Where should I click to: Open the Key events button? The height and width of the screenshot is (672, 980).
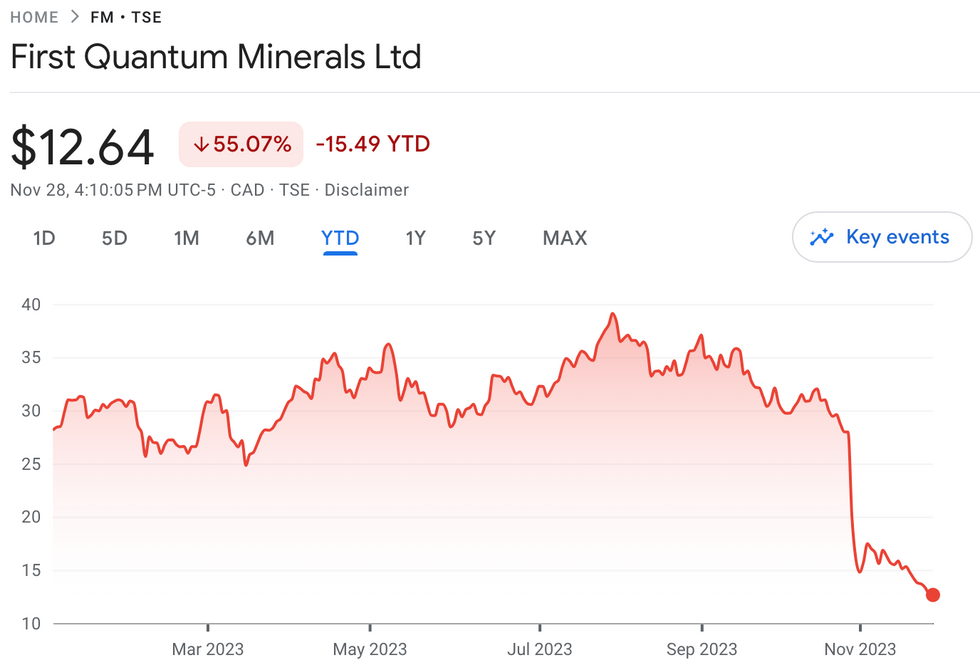point(881,237)
